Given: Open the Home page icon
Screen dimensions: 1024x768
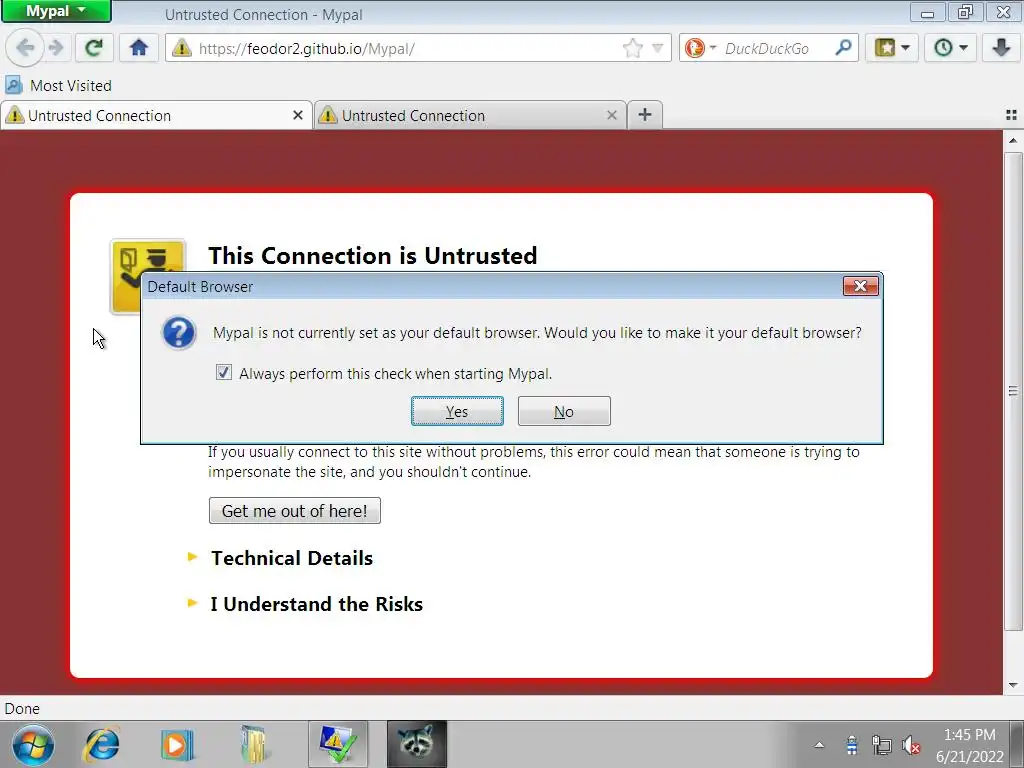Looking at the screenshot, I should point(138,48).
